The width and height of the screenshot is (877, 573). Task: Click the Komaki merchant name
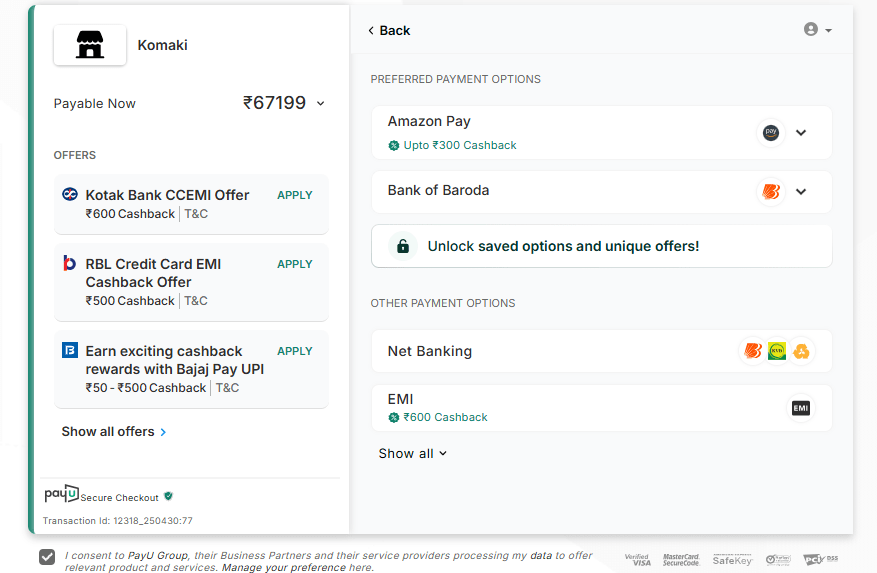click(x=162, y=45)
